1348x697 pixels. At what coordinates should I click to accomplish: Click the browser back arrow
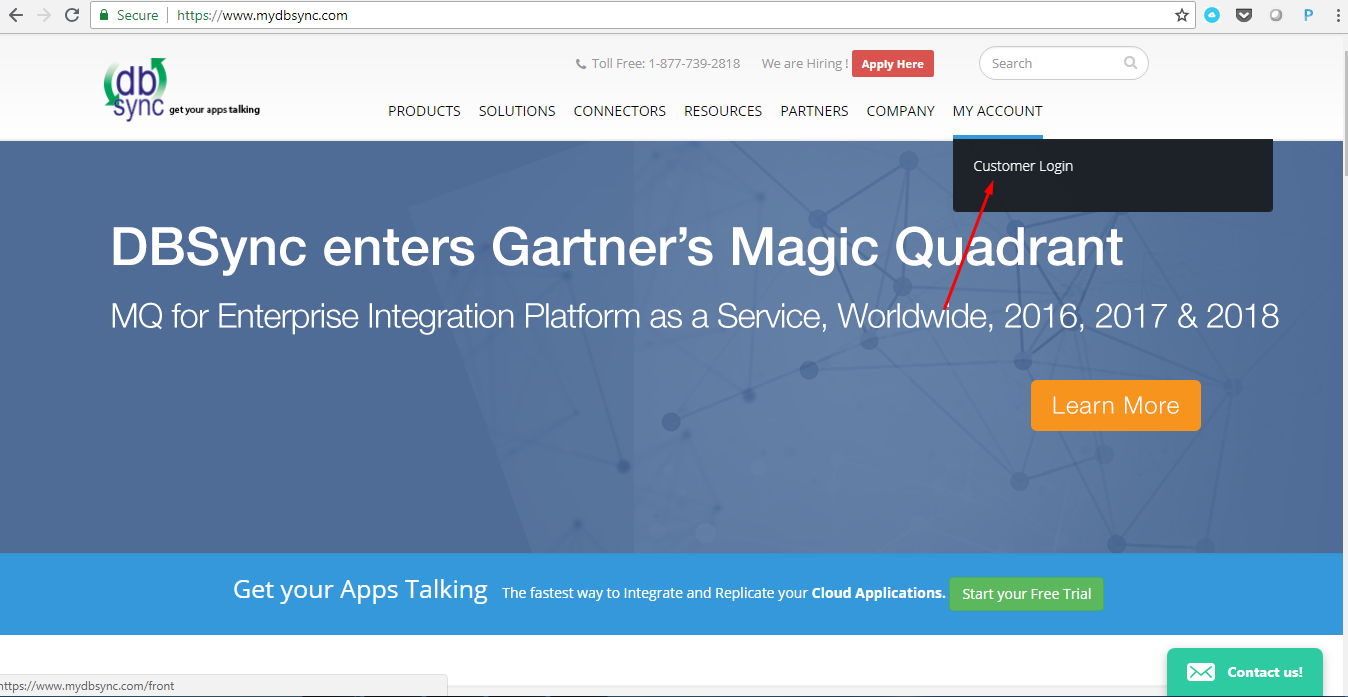[16, 15]
